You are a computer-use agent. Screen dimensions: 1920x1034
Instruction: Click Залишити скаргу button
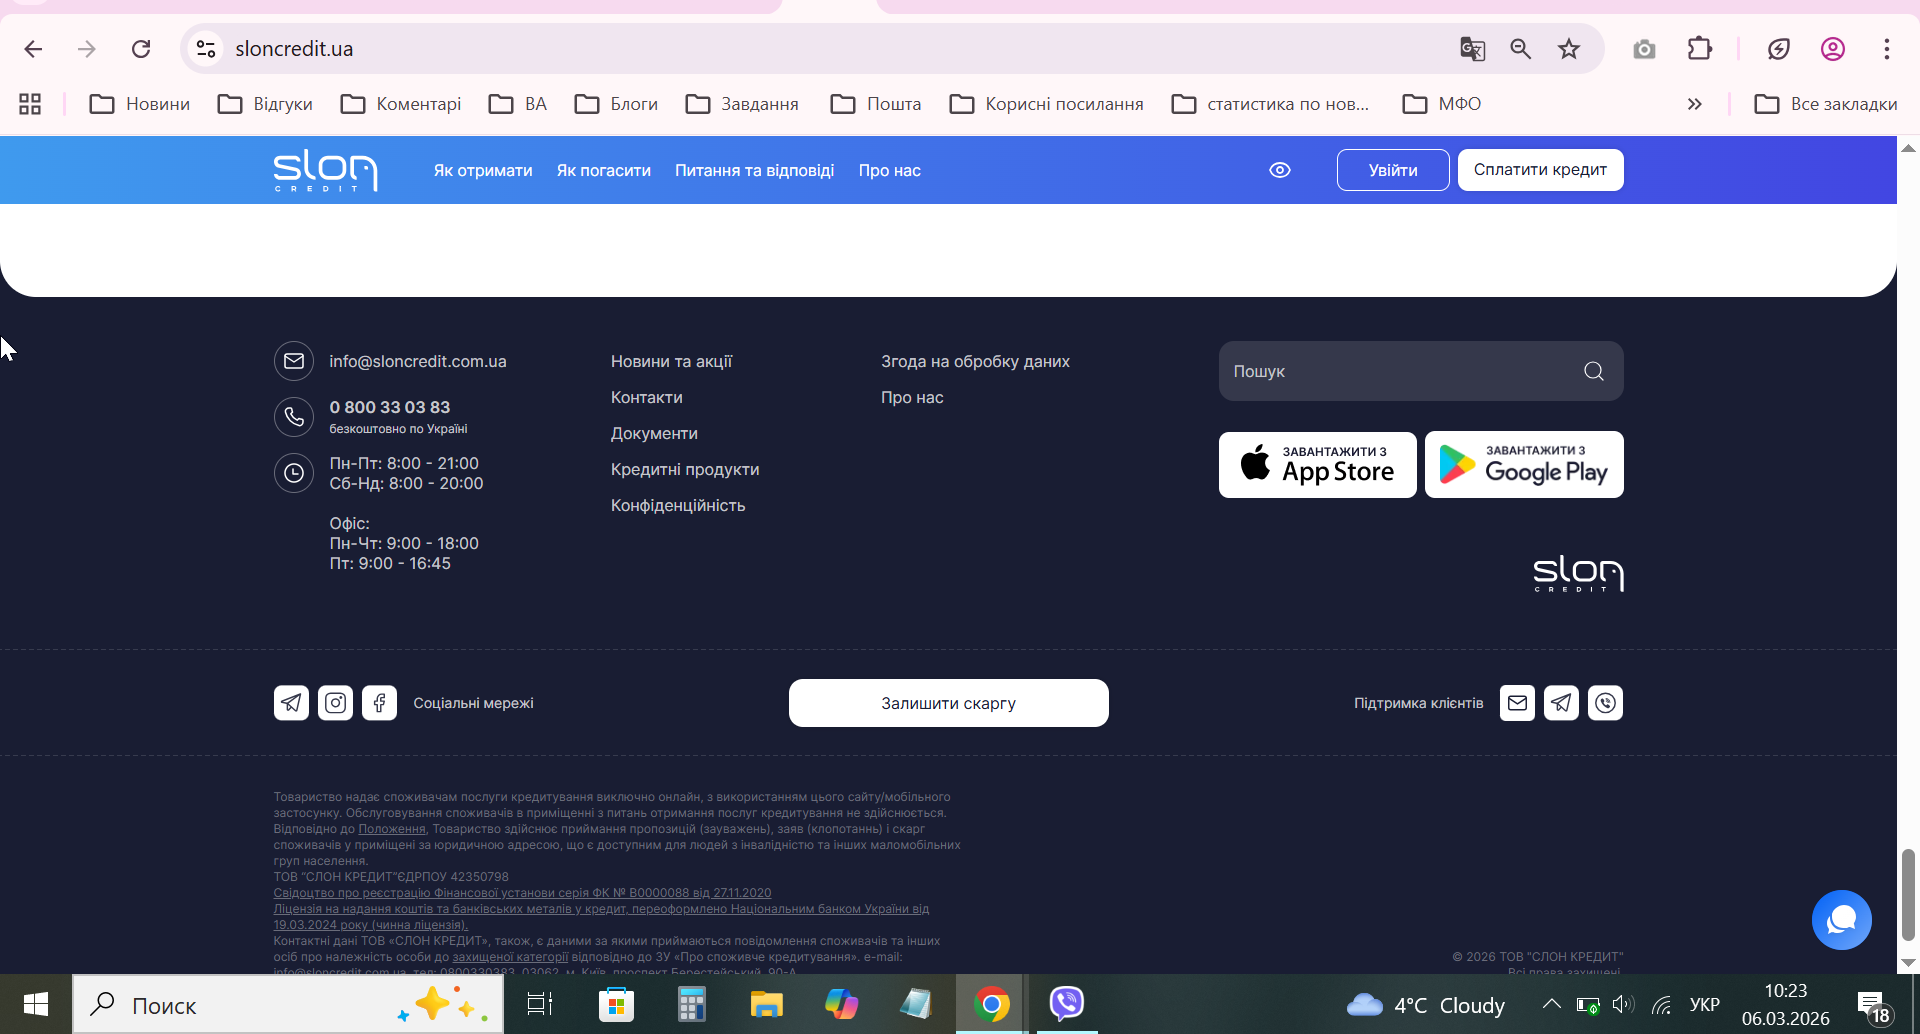point(949,703)
